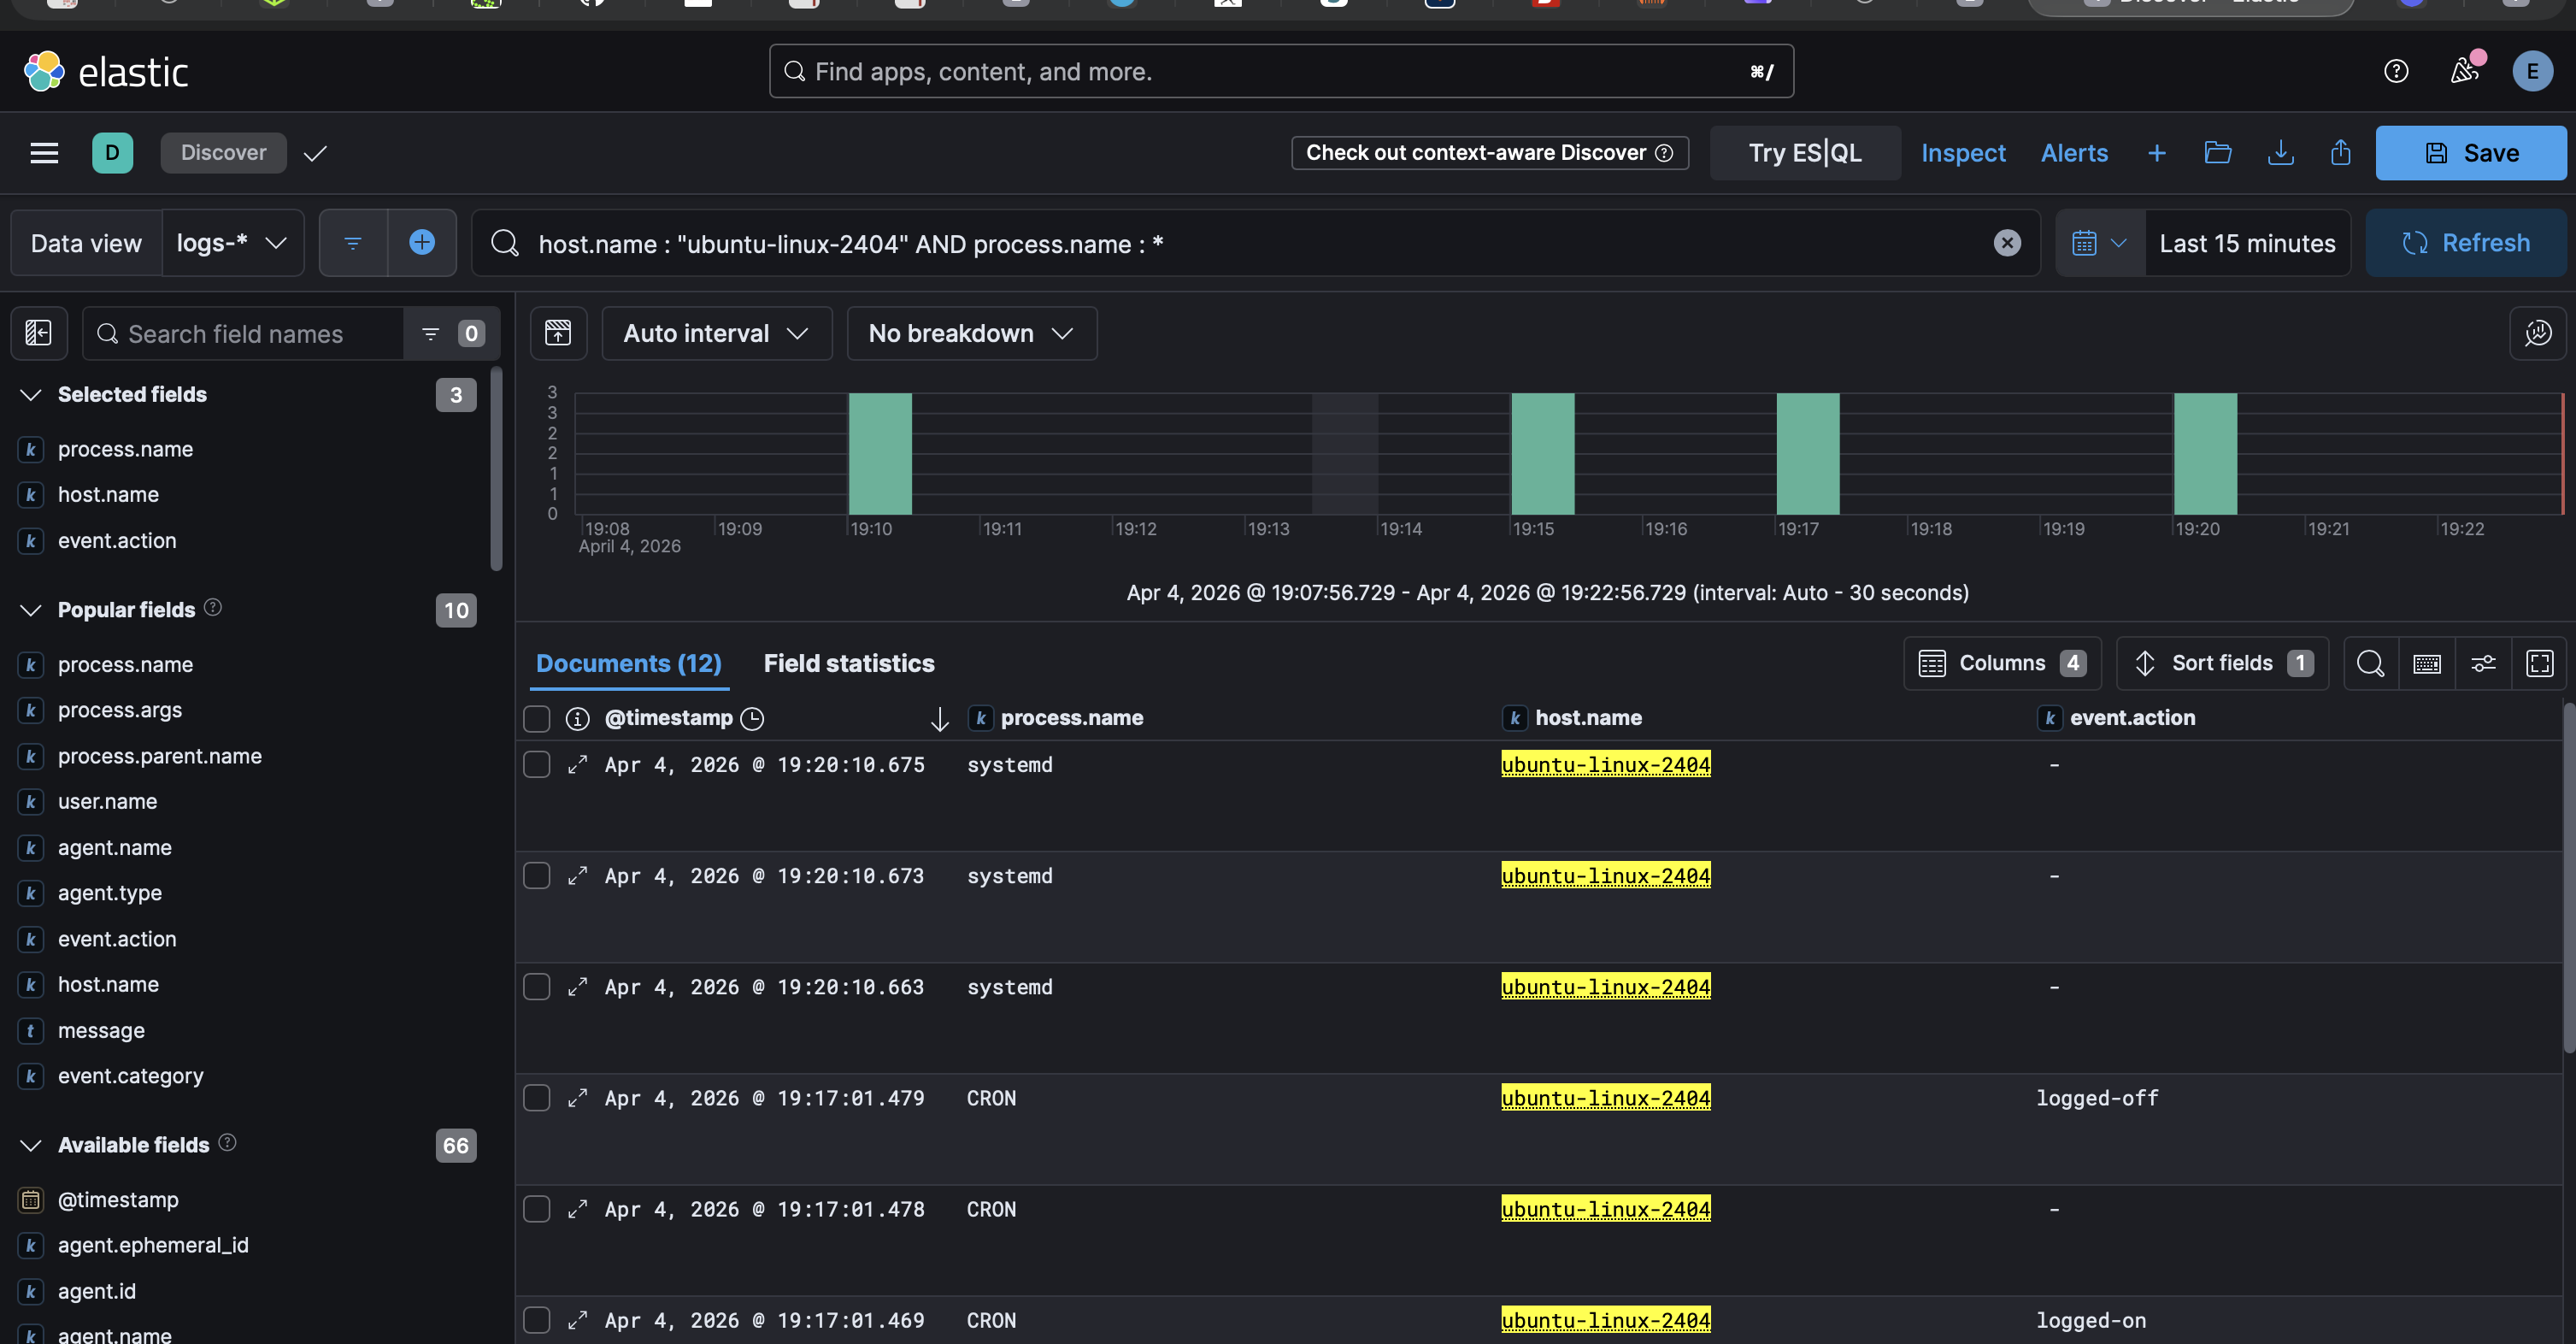
Task: Open the Auto interval dropdown
Action: (x=716, y=333)
